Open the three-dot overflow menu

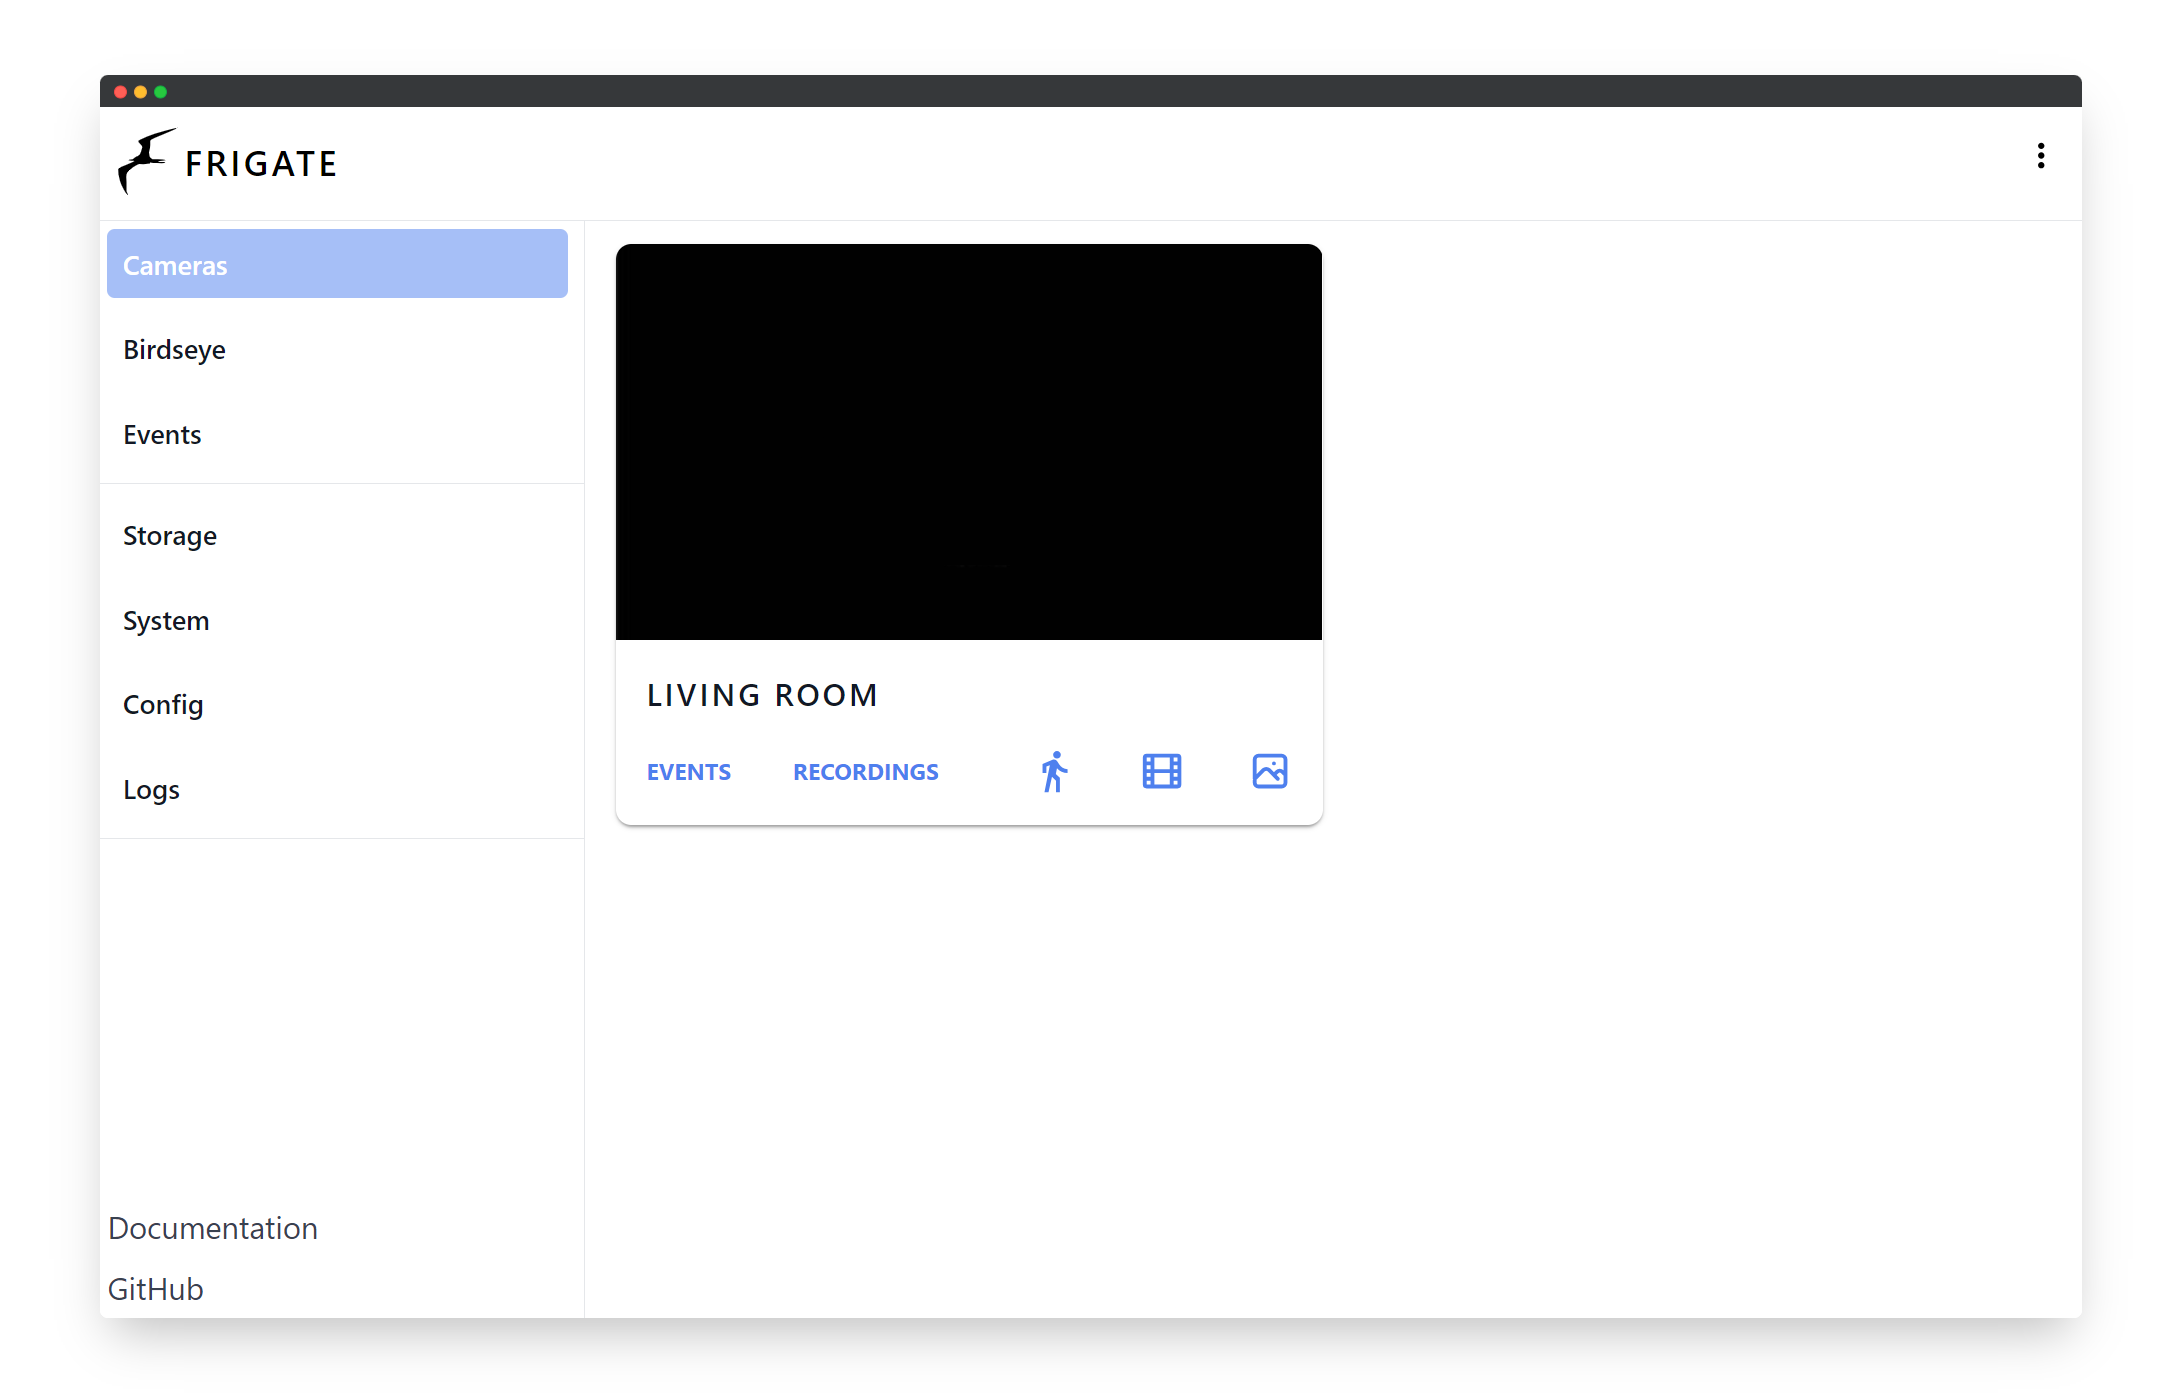coord(2040,156)
